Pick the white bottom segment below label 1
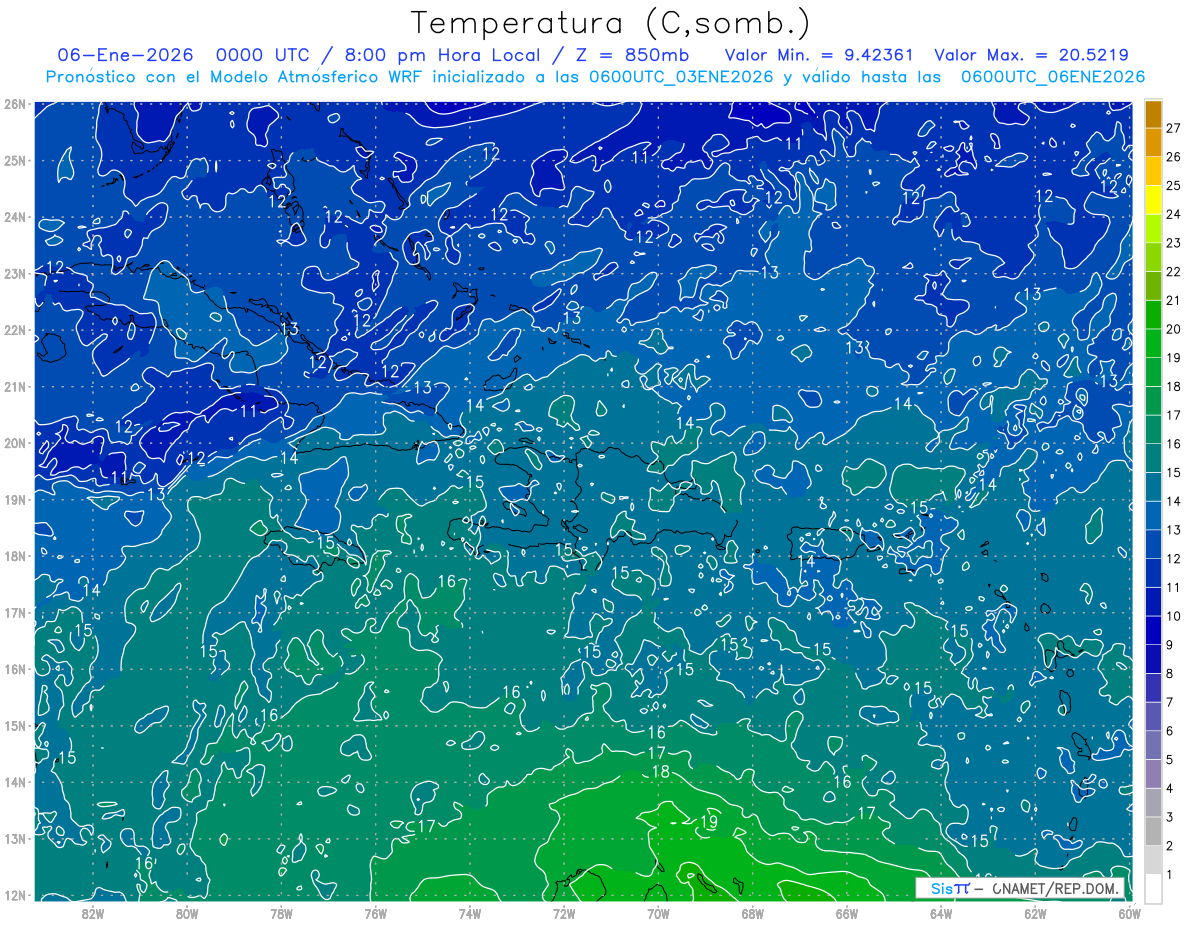The height and width of the screenshot is (927, 1200). (1153, 889)
